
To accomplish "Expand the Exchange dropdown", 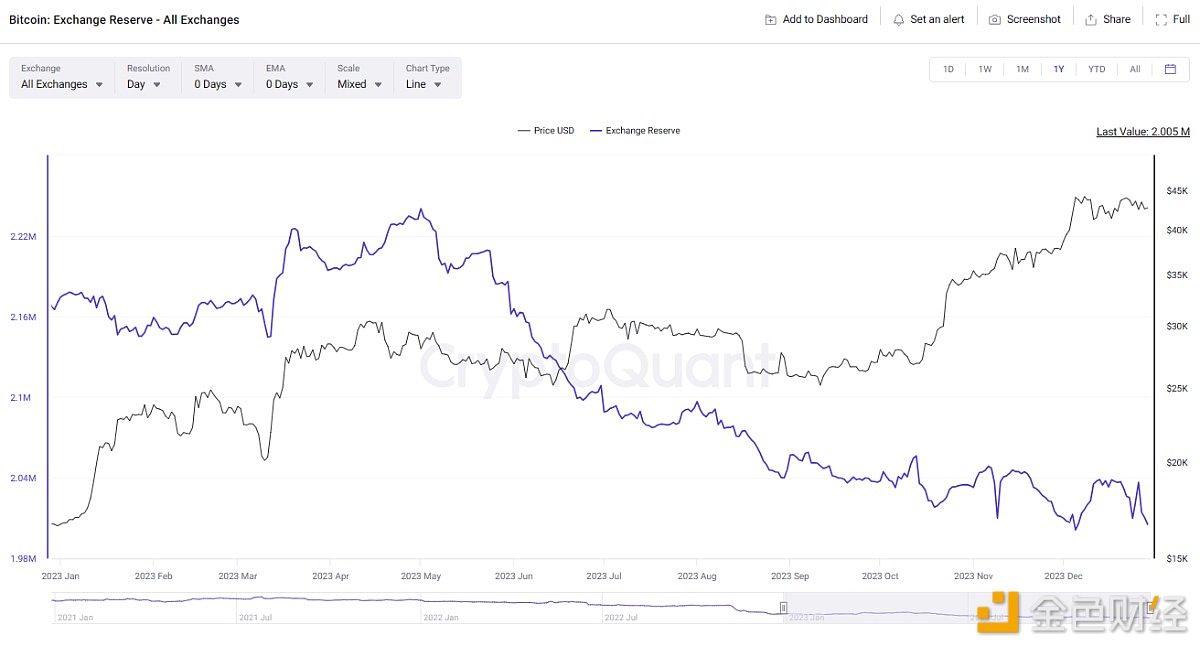I will click(62, 84).
